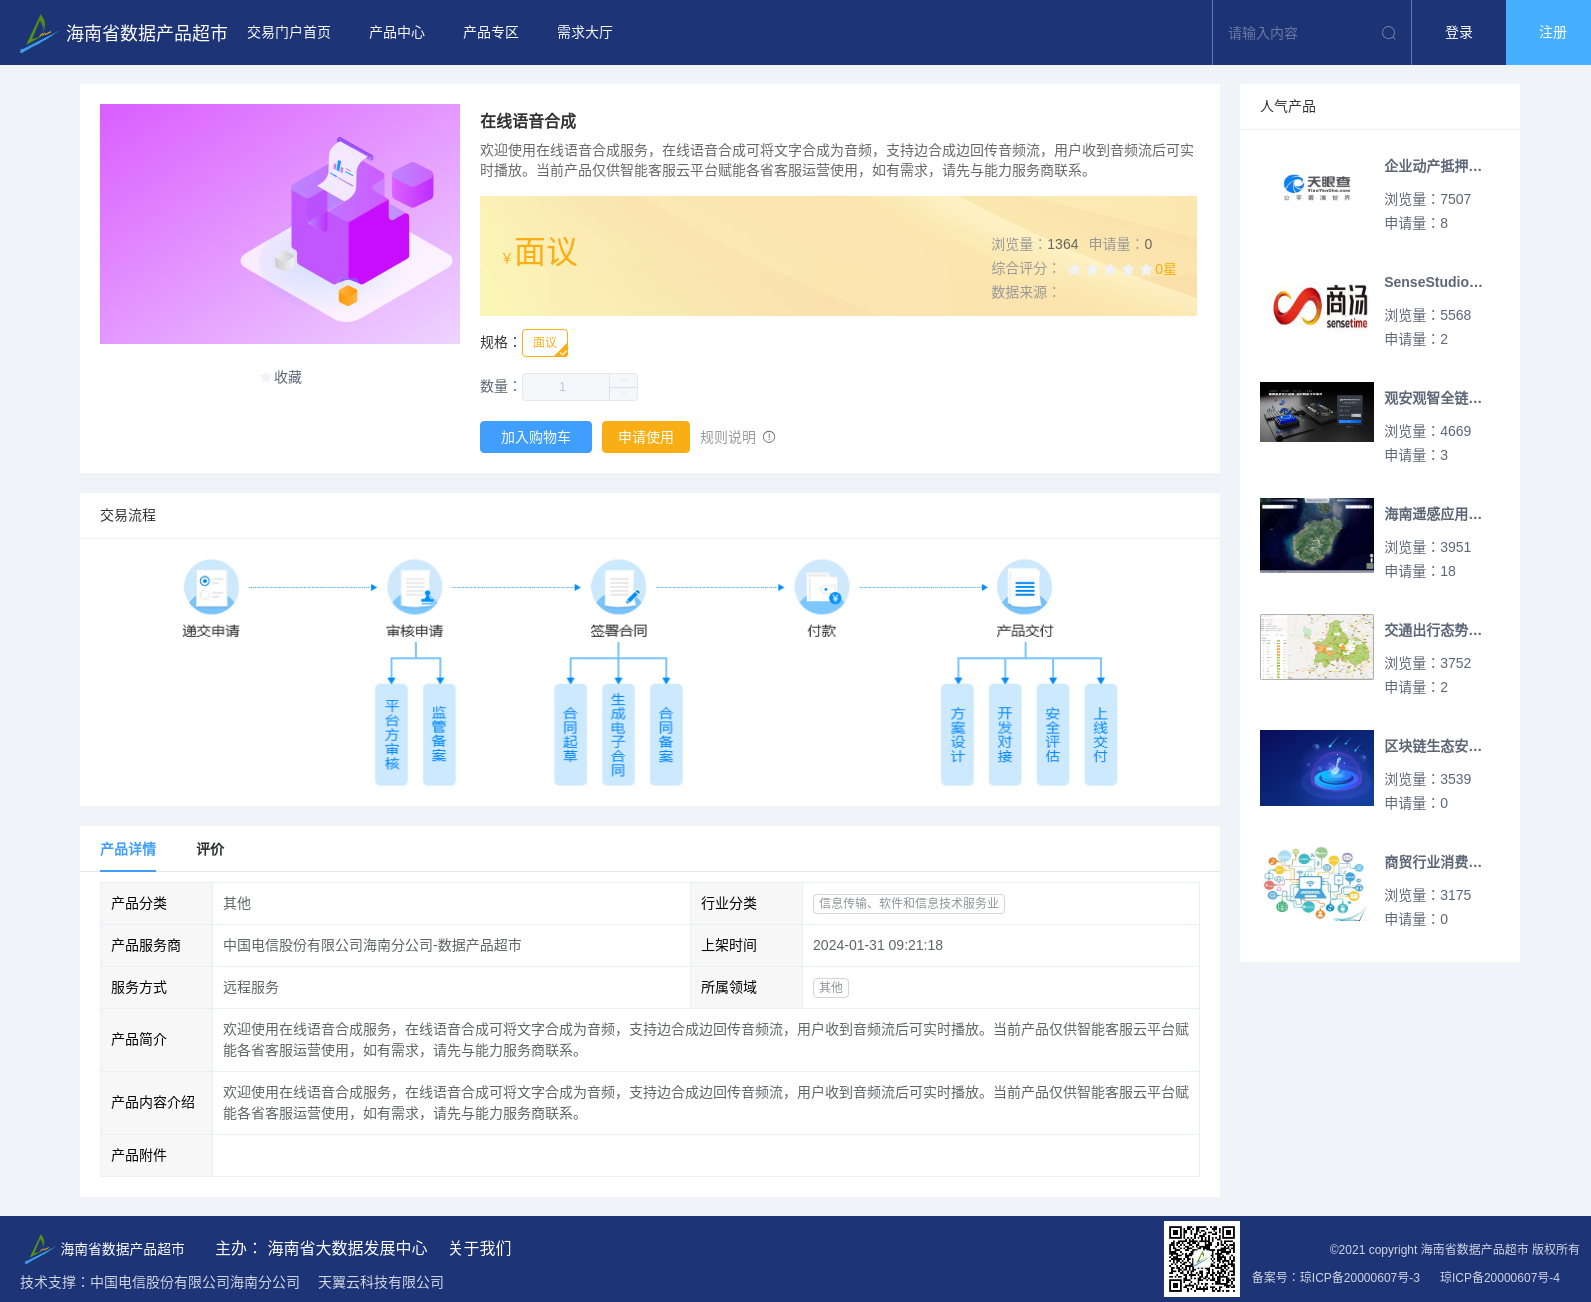This screenshot has width=1591, height=1302.
Task: Click the footer logo icon
Action: coord(38,1248)
